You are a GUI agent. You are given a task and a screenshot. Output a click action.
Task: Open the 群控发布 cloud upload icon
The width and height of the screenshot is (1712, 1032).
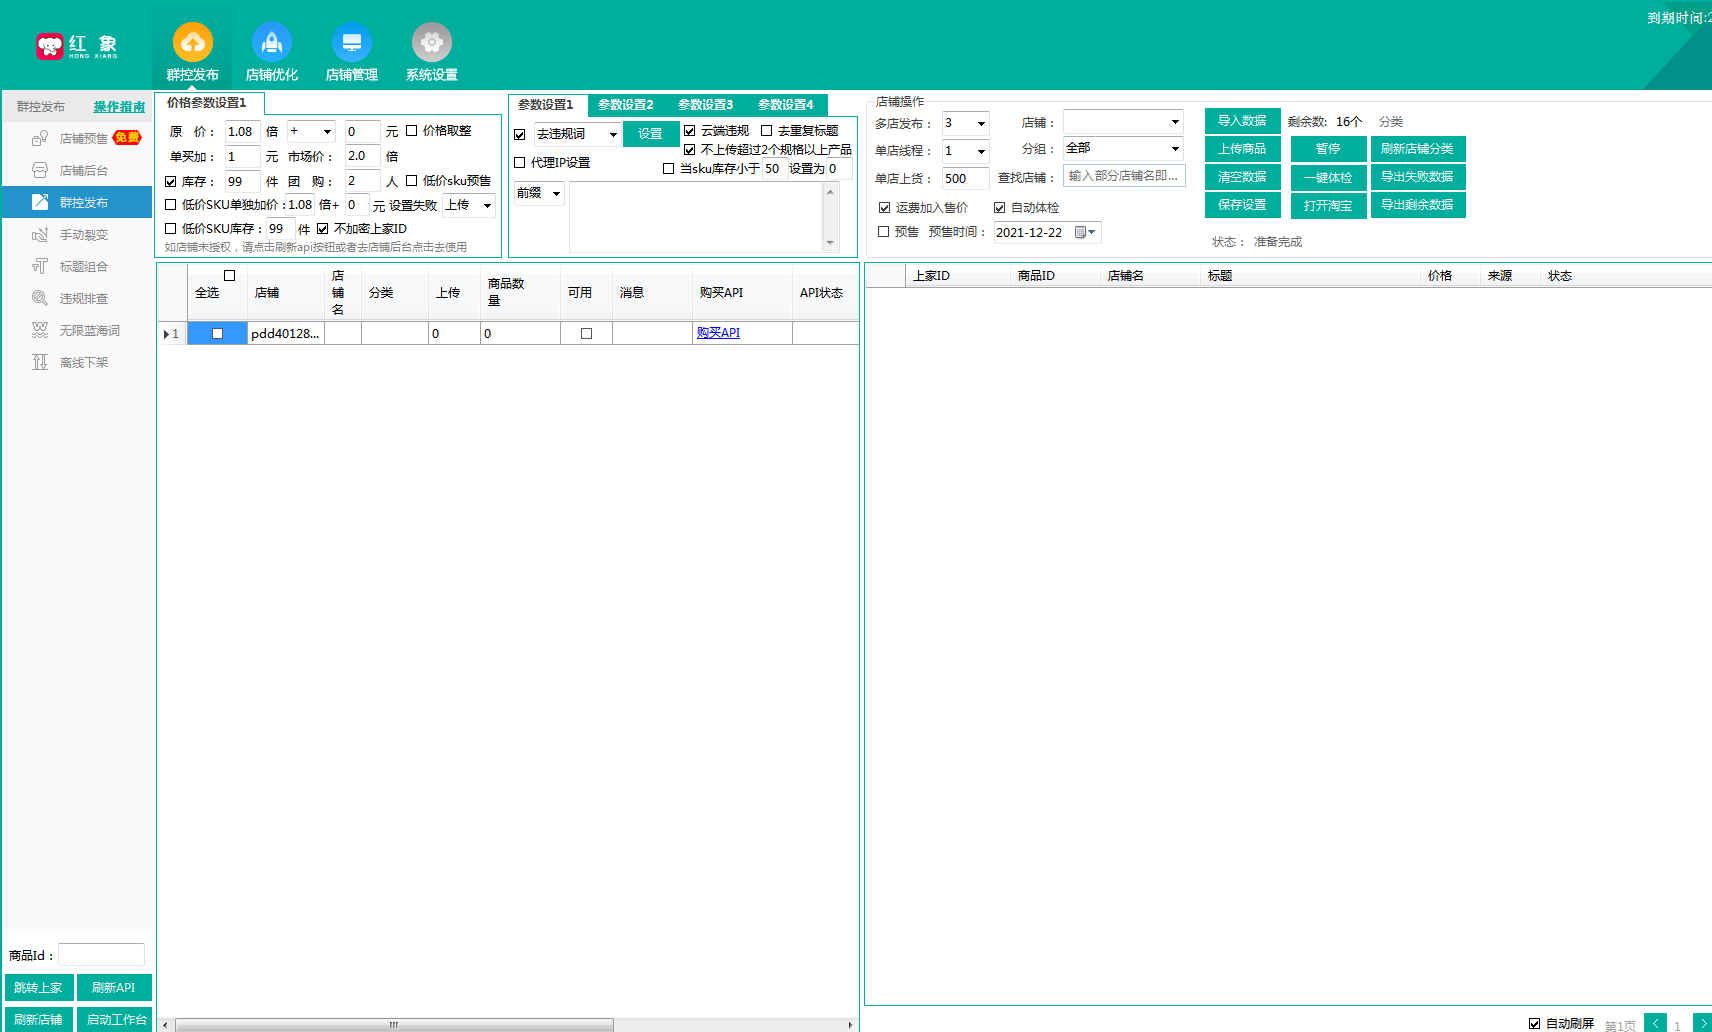pyautogui.click(x=192, y=42)
